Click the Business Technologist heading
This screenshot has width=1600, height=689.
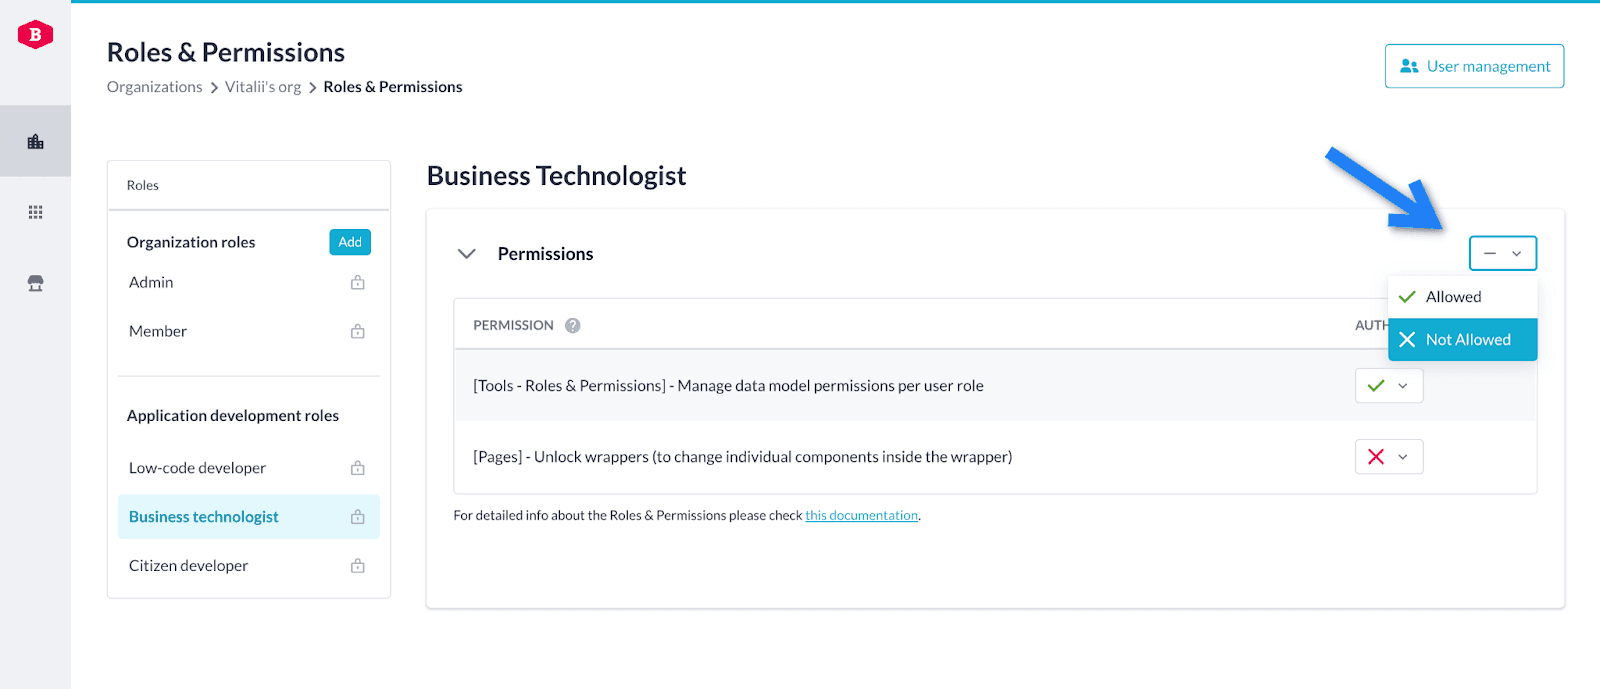coord(556,176)
